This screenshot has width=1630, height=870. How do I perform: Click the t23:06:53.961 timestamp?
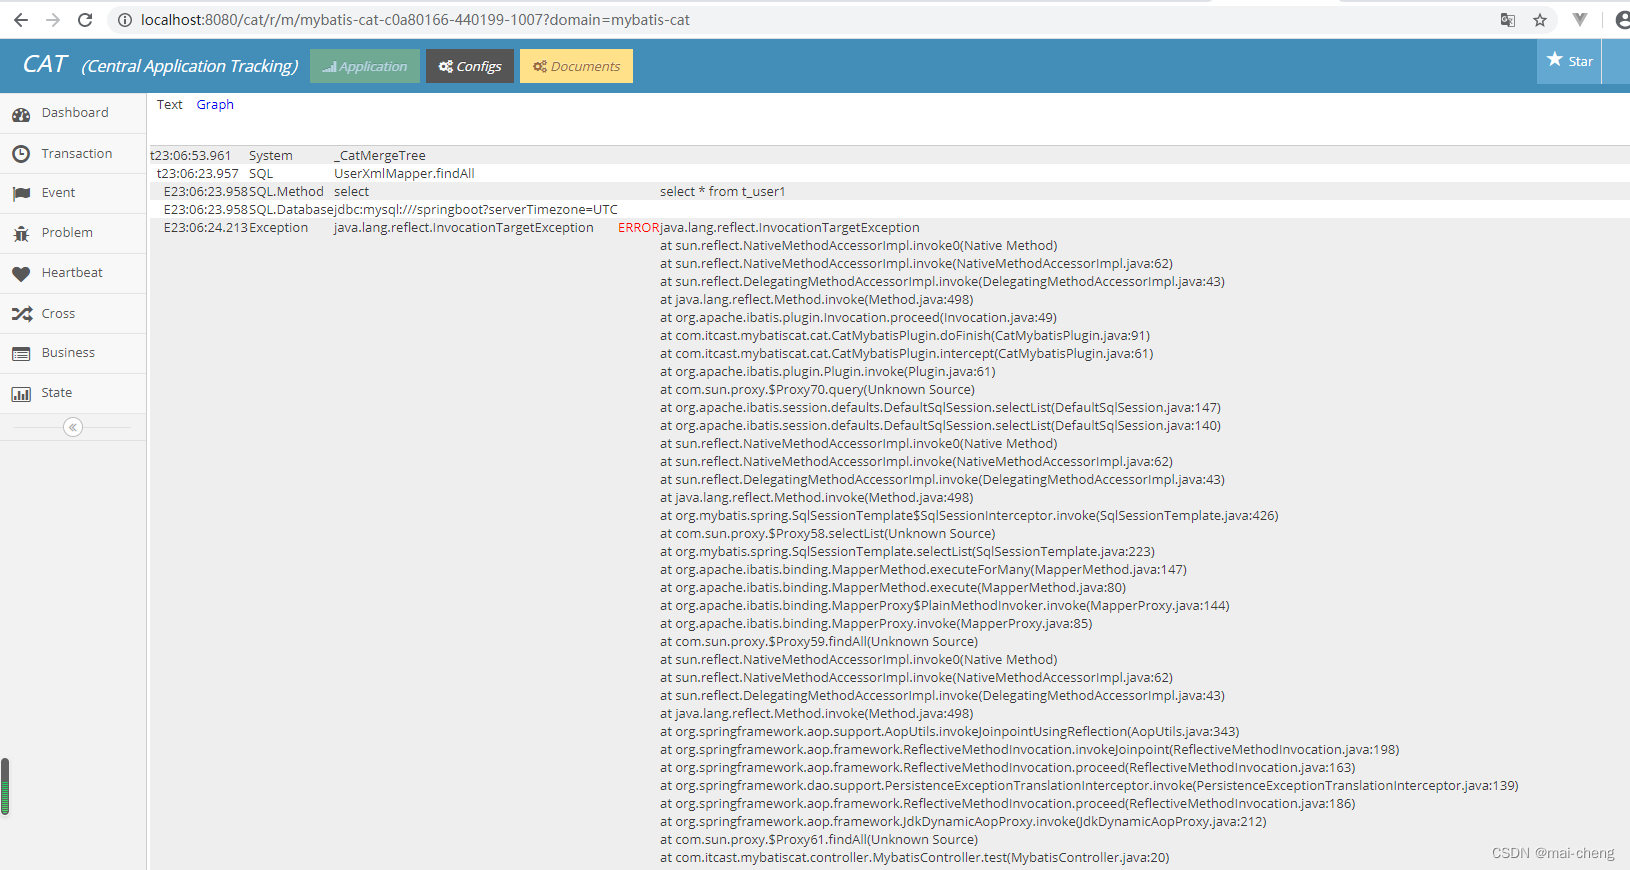tap(190, 155)
